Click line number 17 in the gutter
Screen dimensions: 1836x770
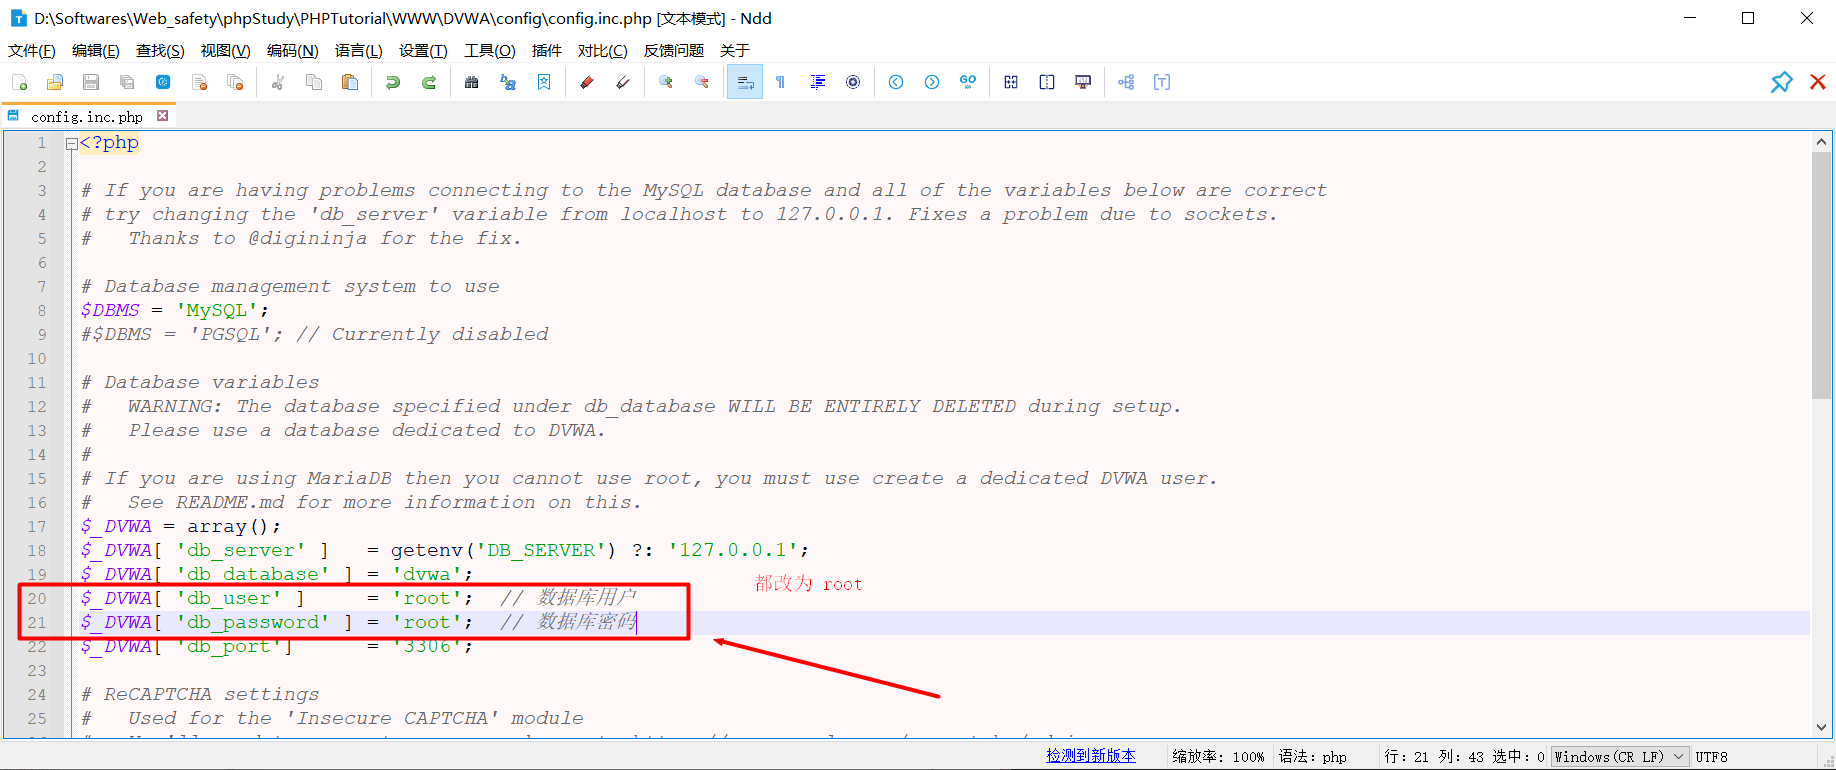tap(37, 526)
